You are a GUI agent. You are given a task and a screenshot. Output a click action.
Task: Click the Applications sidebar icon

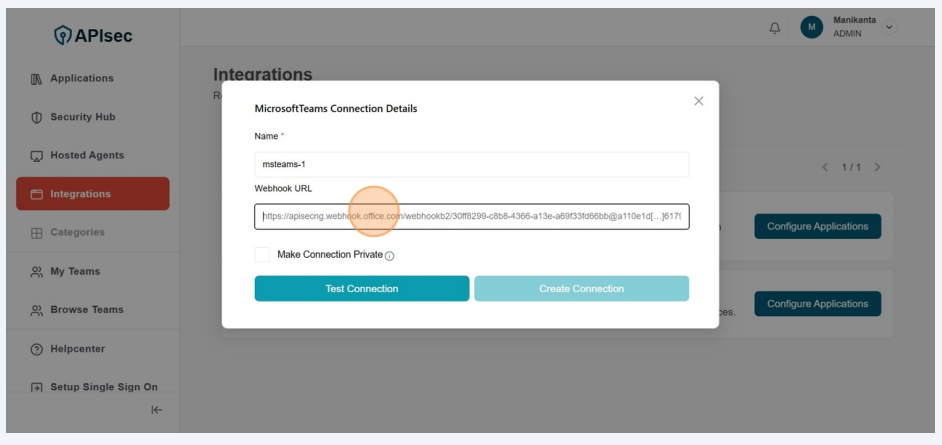(37, 79)
